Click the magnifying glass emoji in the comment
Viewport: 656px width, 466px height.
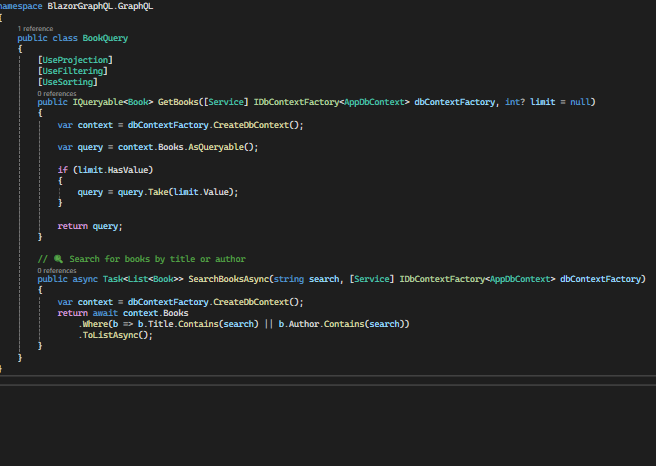(58, 259)
